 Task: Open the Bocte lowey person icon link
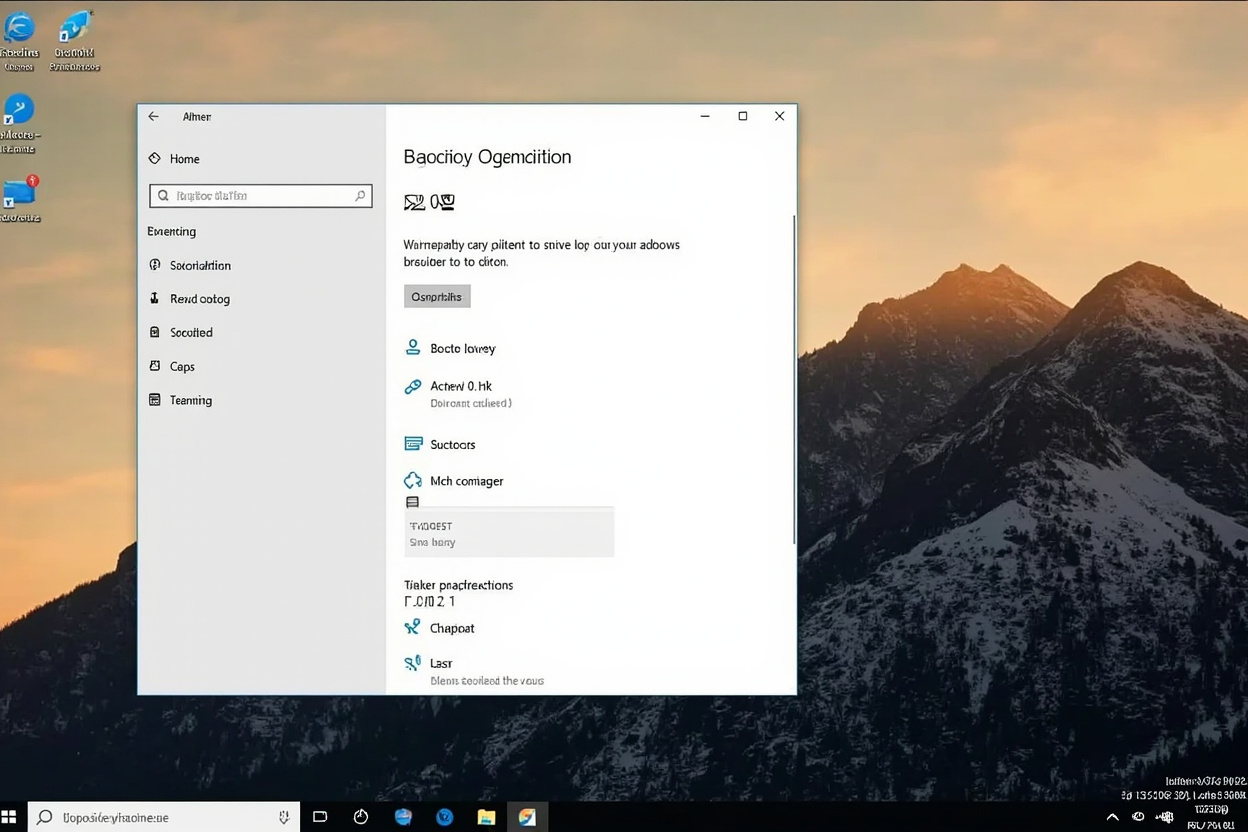pos(412,347)
